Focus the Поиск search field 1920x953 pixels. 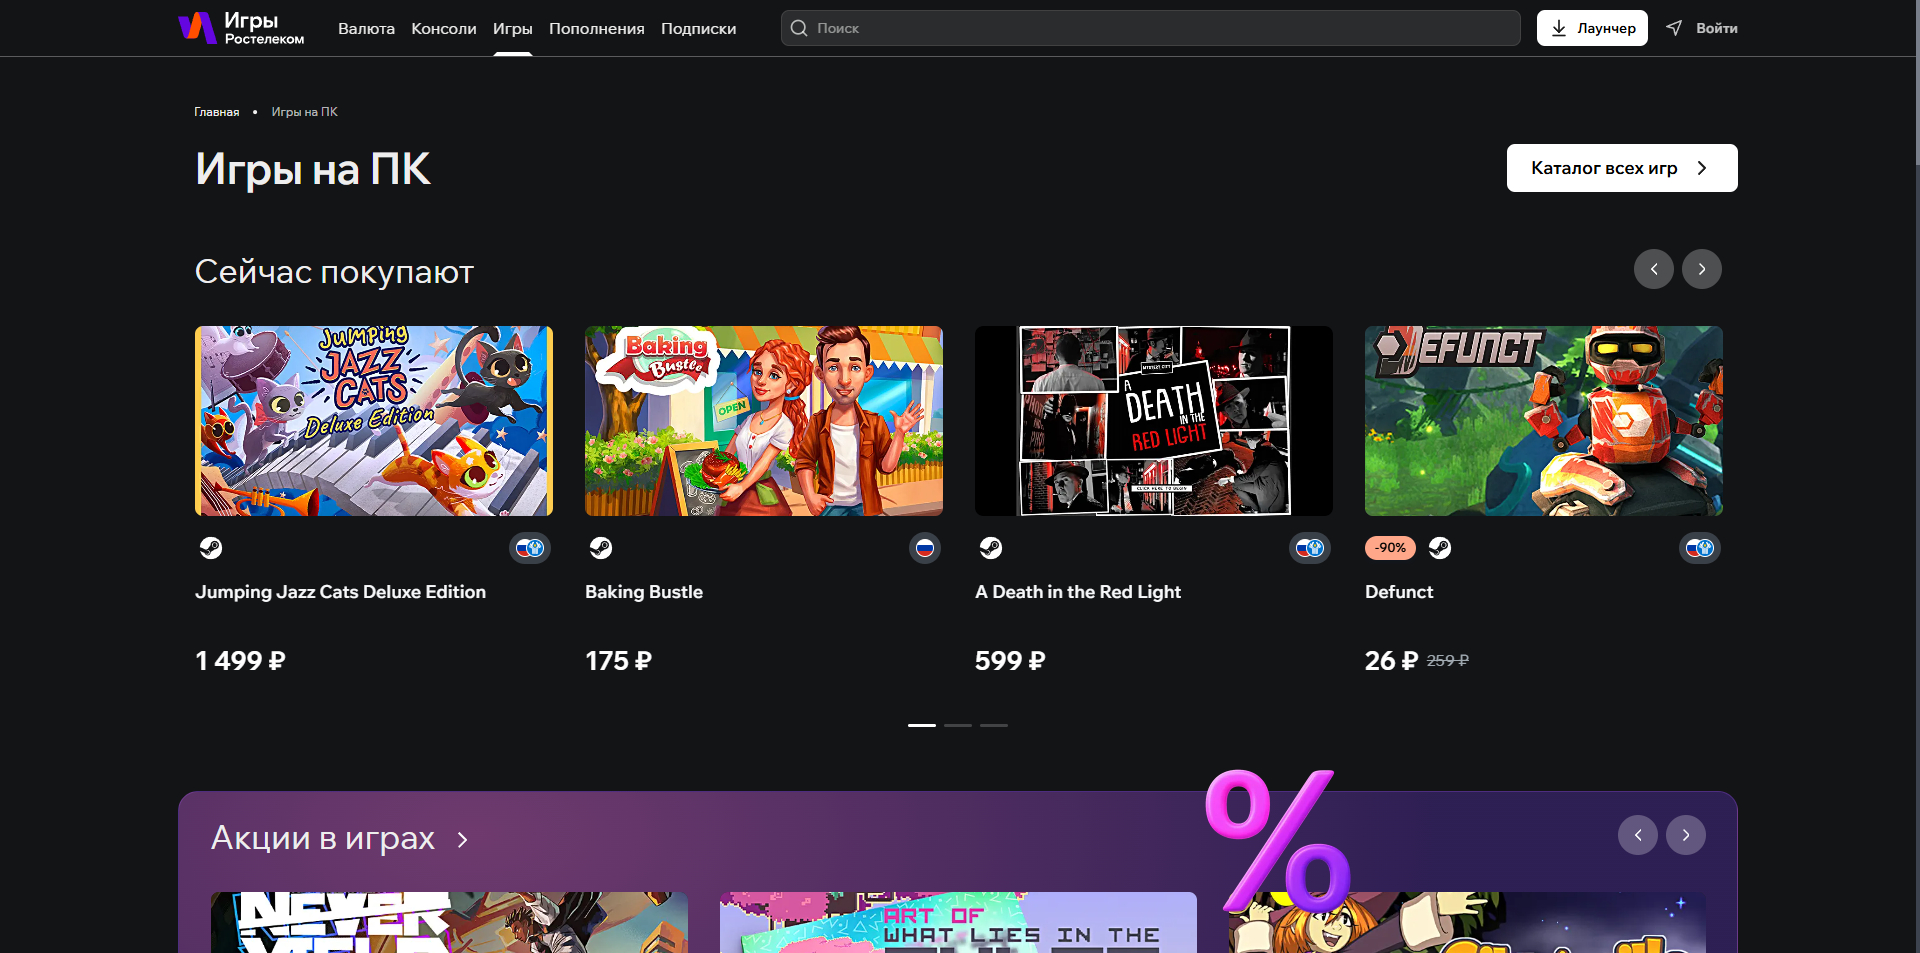[x=1150, y=28]
